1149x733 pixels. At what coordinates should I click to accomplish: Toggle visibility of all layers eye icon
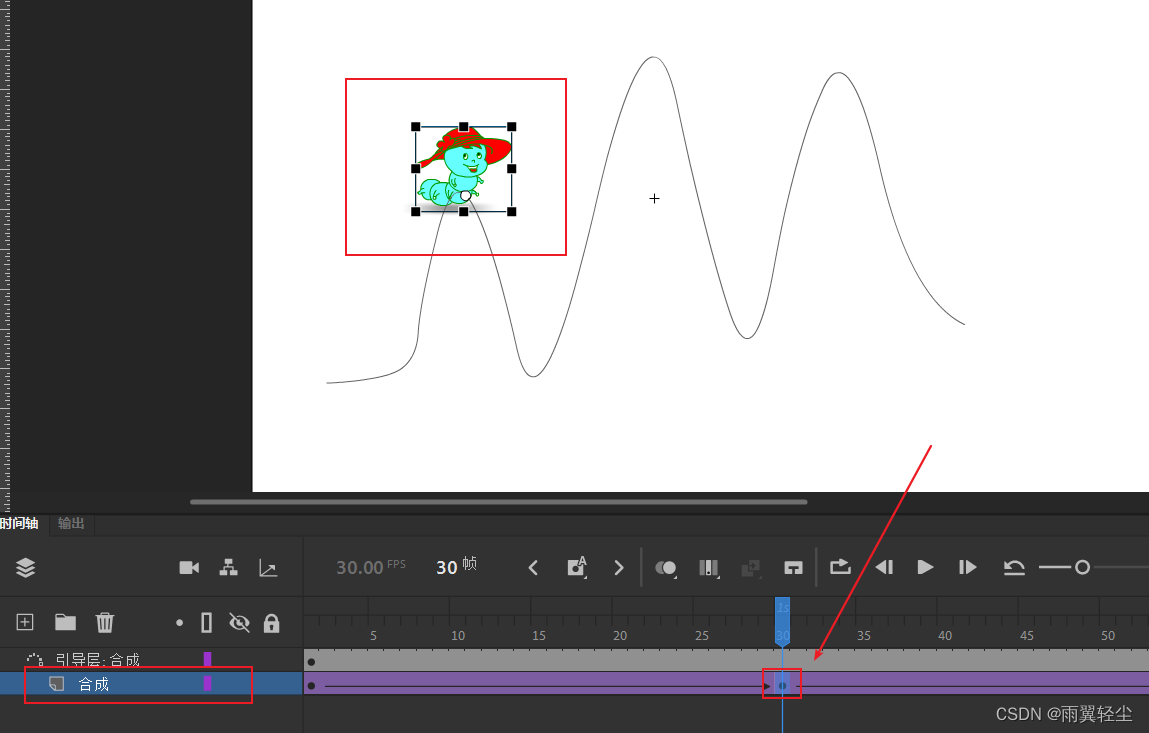tap(239, 623)
